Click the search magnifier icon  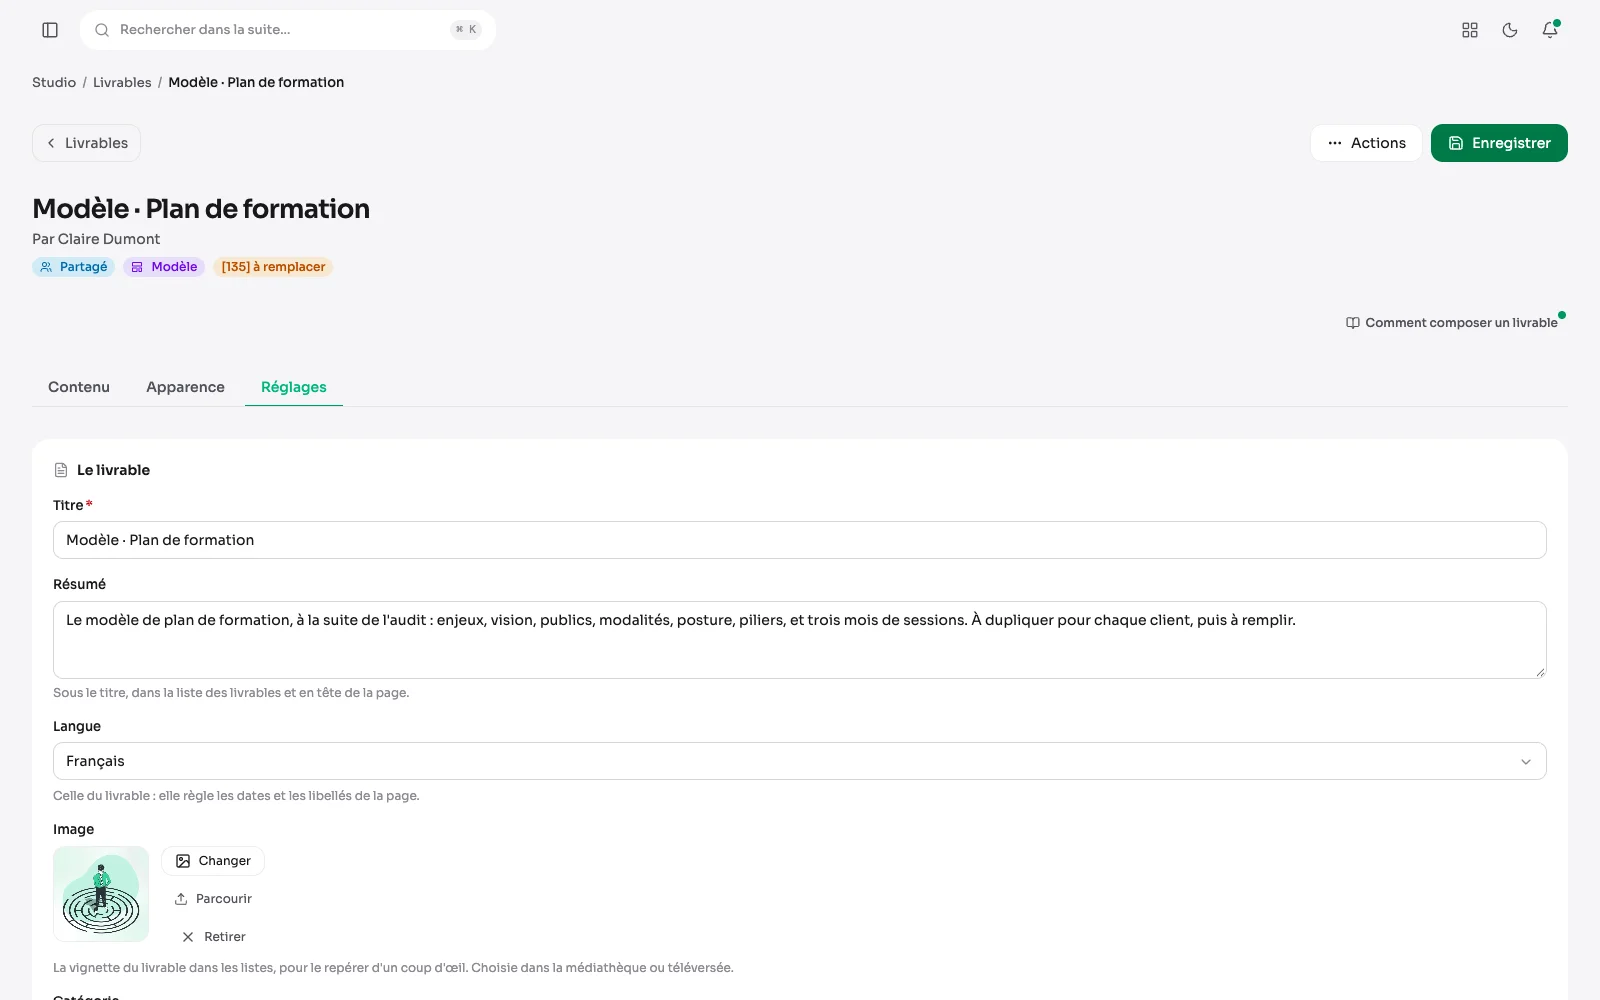[x=102, y=30]
